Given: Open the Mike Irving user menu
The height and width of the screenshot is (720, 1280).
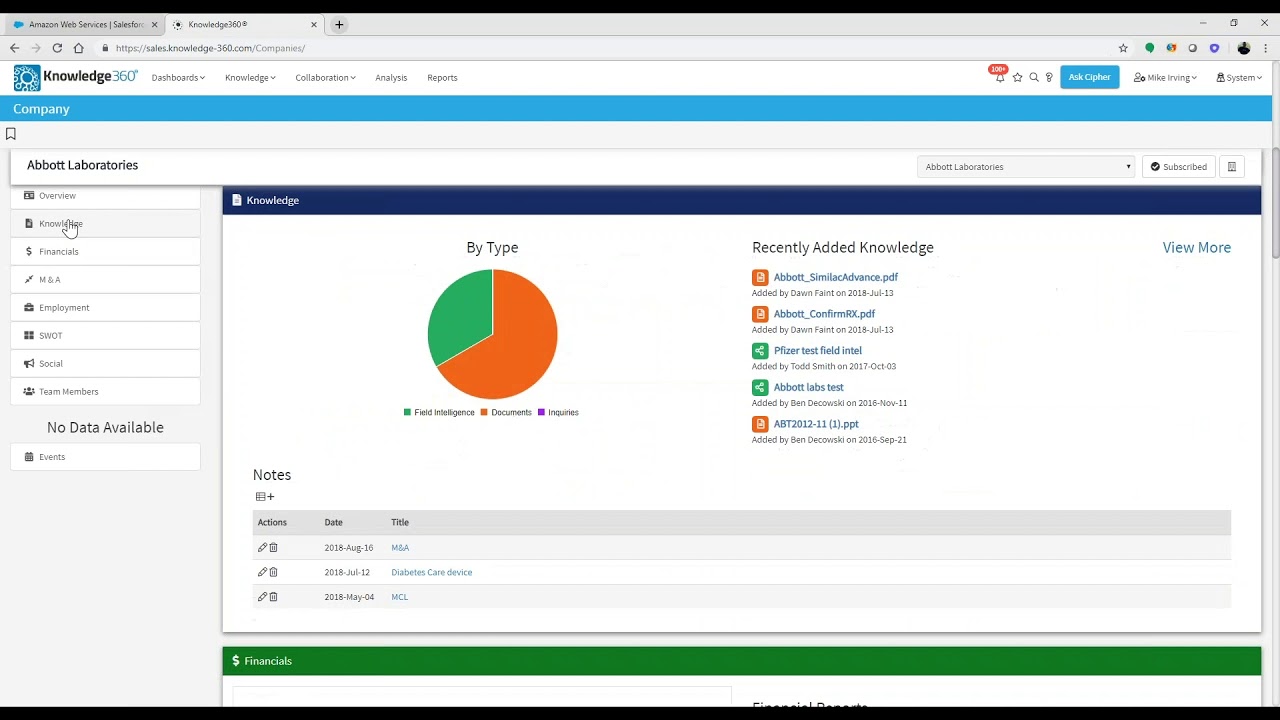Looking at the screenshot, I should (1165, 77).
